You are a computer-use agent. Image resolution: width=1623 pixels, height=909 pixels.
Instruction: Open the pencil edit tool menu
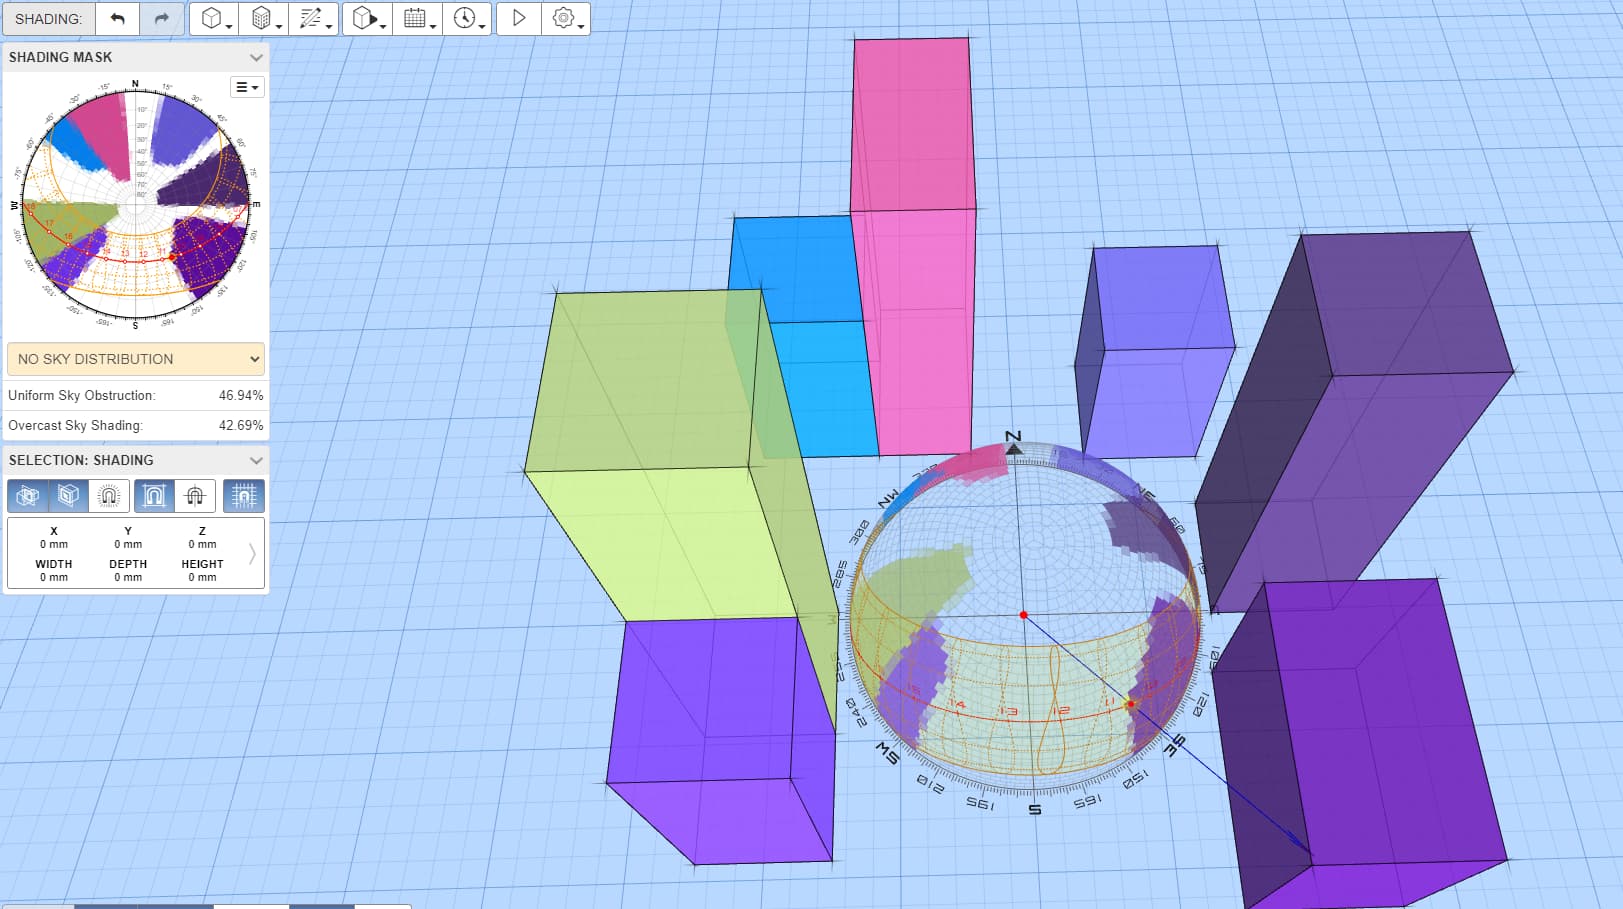(x=314, y=19)
